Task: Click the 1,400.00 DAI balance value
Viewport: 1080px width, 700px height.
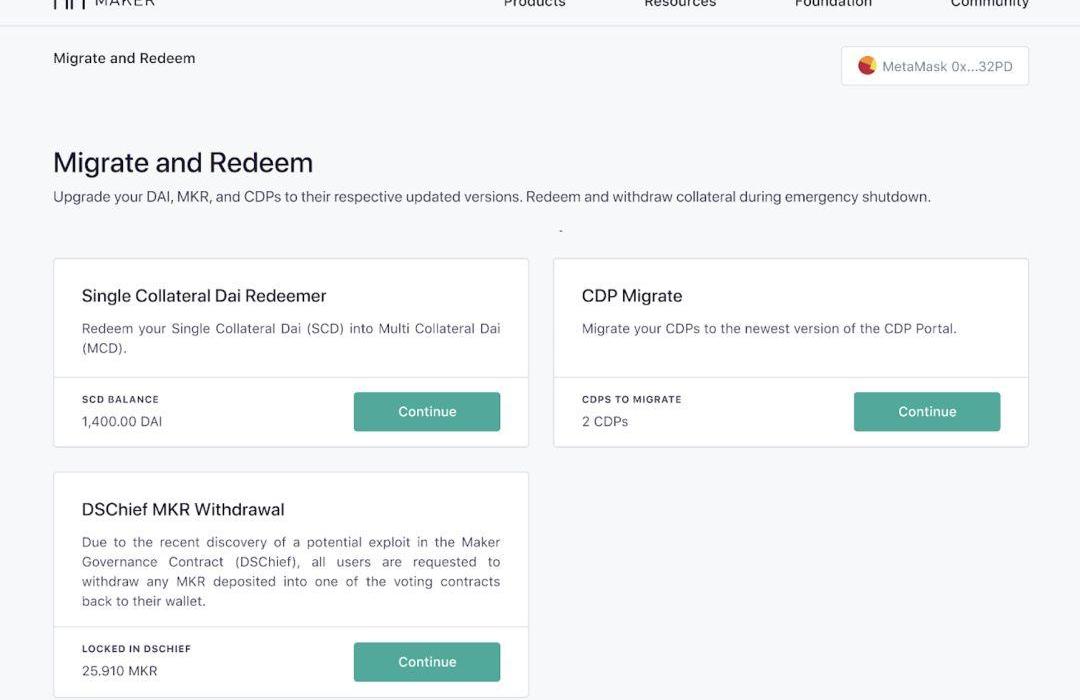Action: 122,422
